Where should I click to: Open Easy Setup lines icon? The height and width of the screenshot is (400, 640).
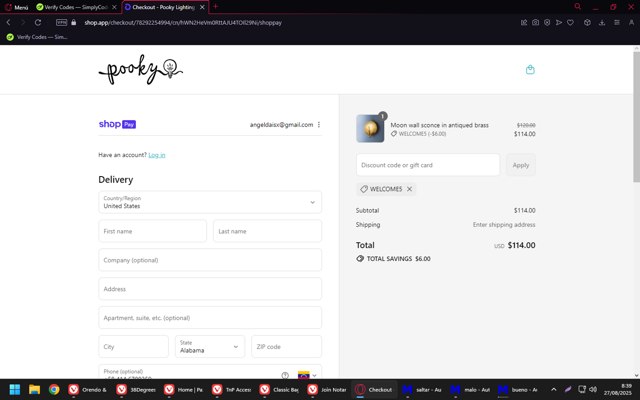coord(616,22)
